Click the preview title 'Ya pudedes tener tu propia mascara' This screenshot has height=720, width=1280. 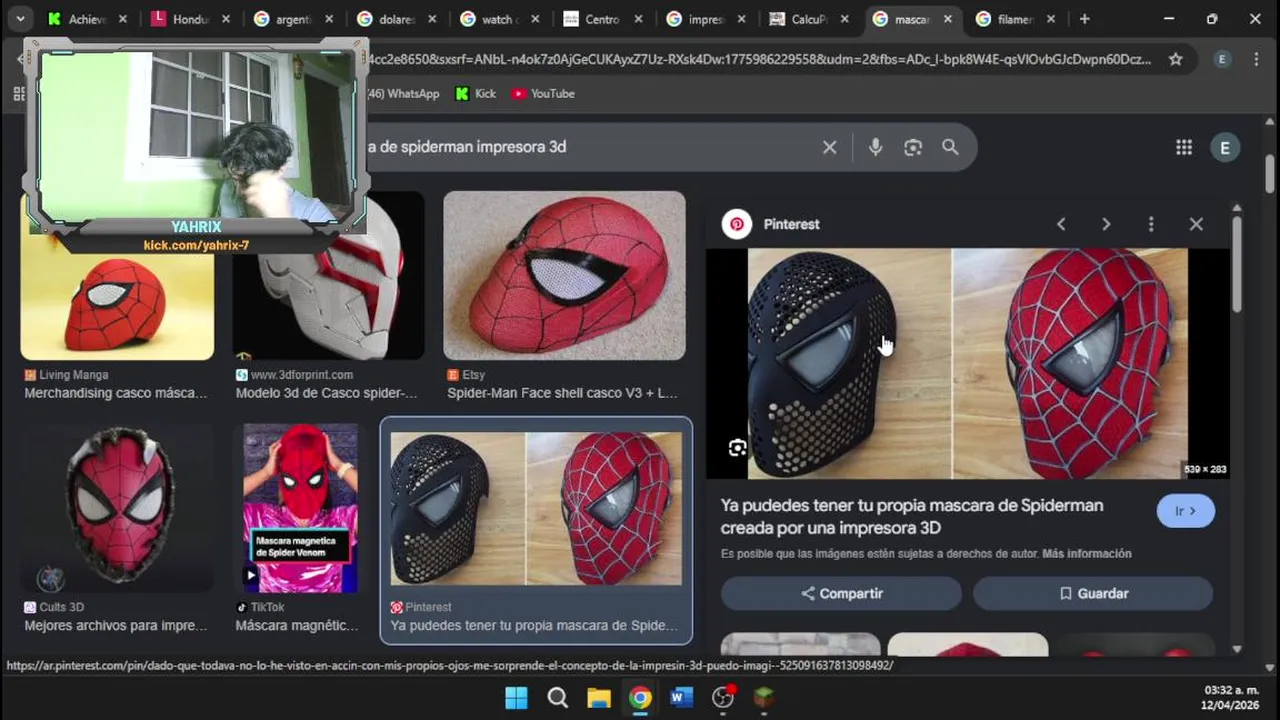tap(912, 516)
